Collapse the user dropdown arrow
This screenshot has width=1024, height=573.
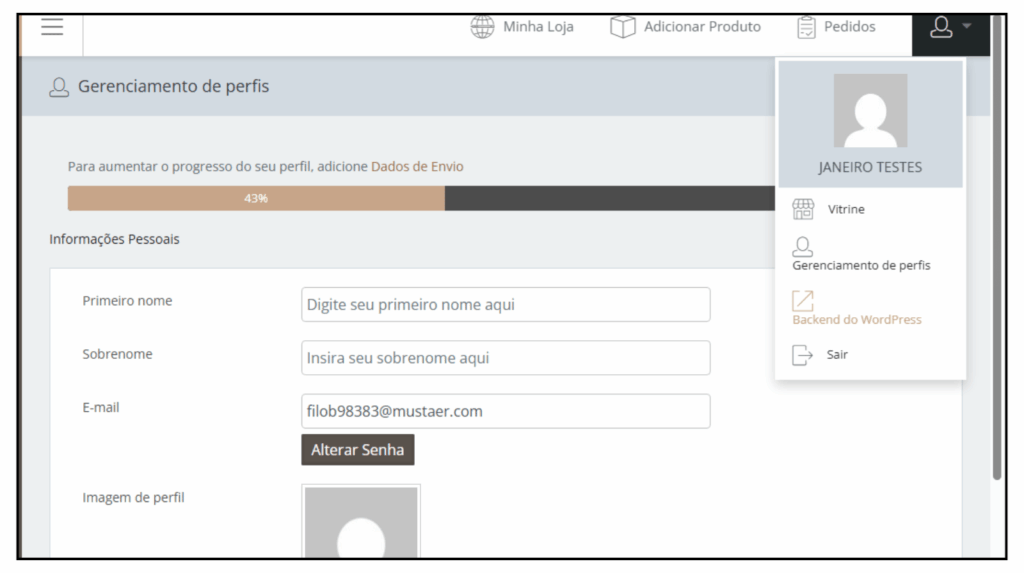click(967, 27)
